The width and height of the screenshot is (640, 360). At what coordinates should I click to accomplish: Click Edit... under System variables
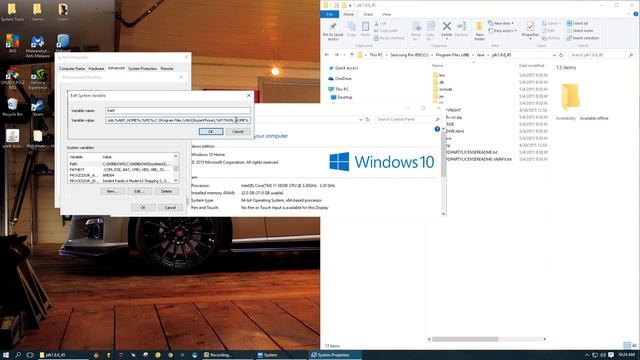[139, 191]
